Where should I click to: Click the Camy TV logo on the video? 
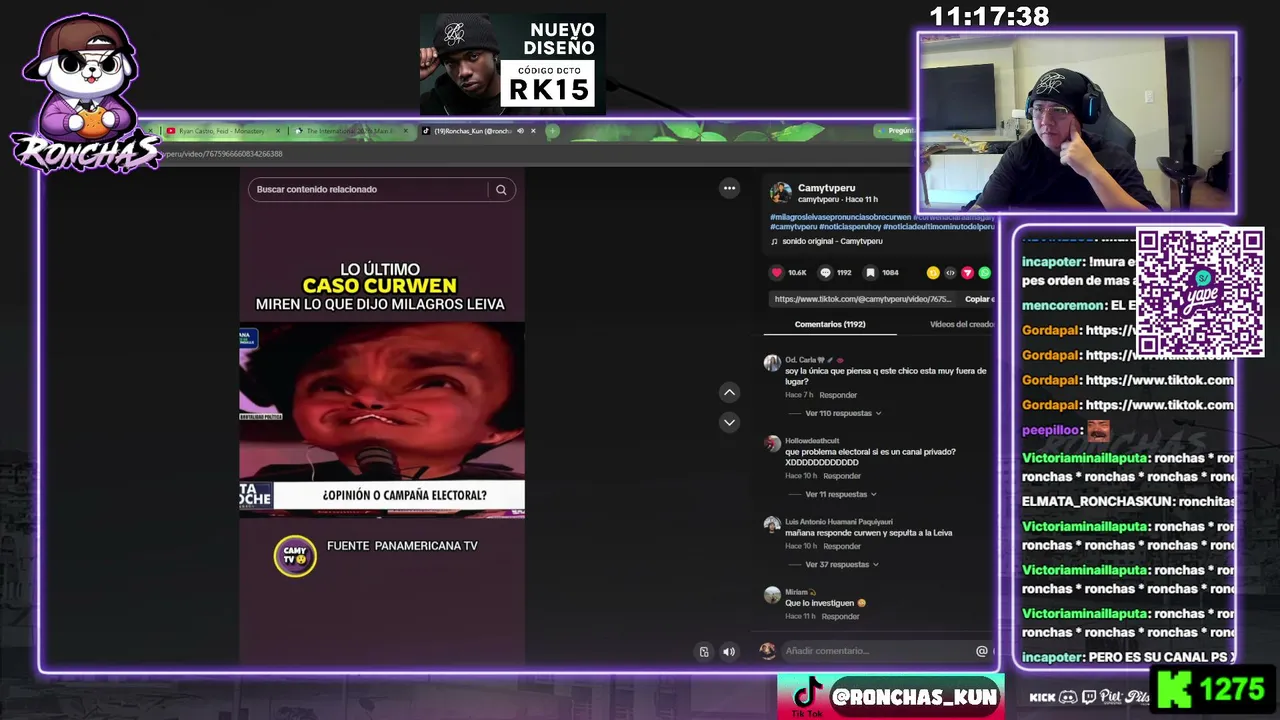click(295, 556)
